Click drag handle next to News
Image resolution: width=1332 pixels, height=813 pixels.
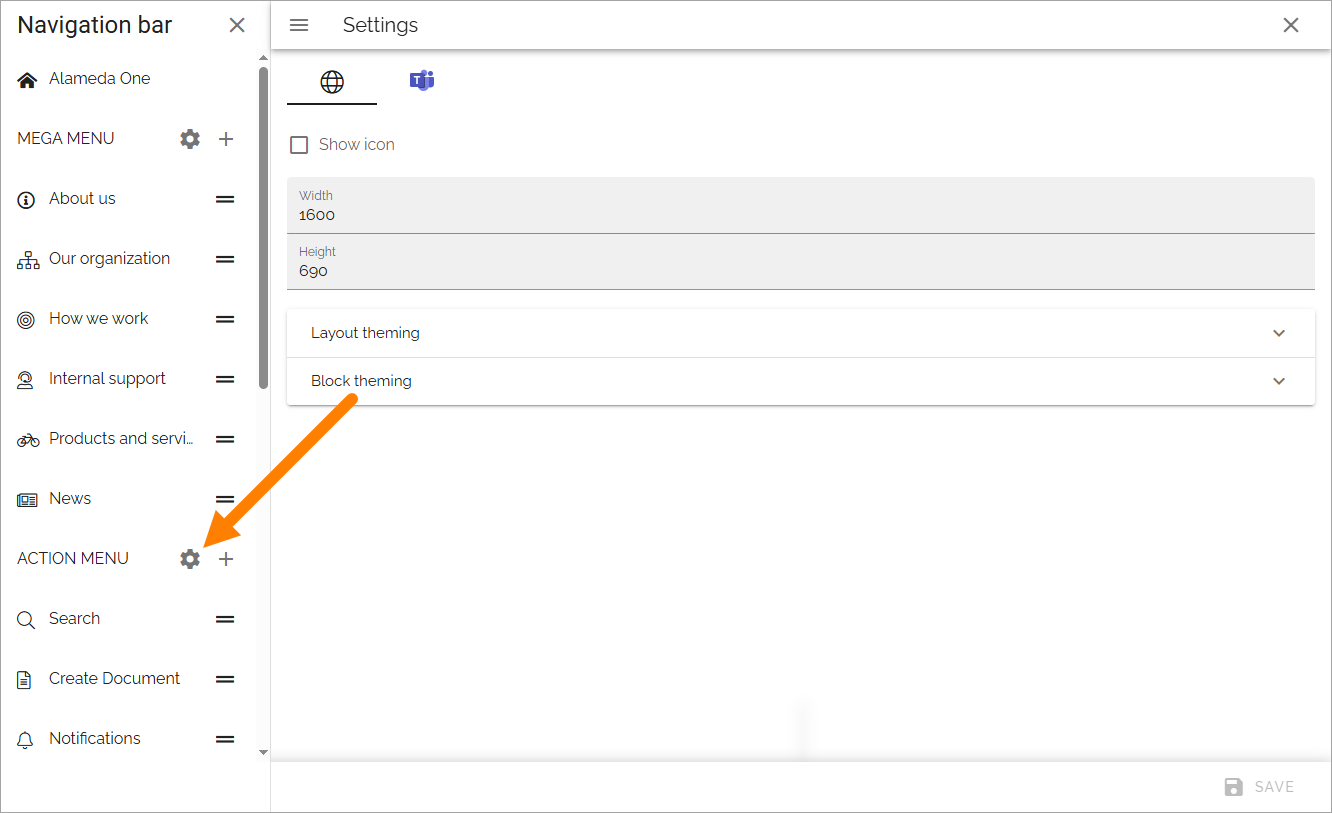(x=226, y=499)
